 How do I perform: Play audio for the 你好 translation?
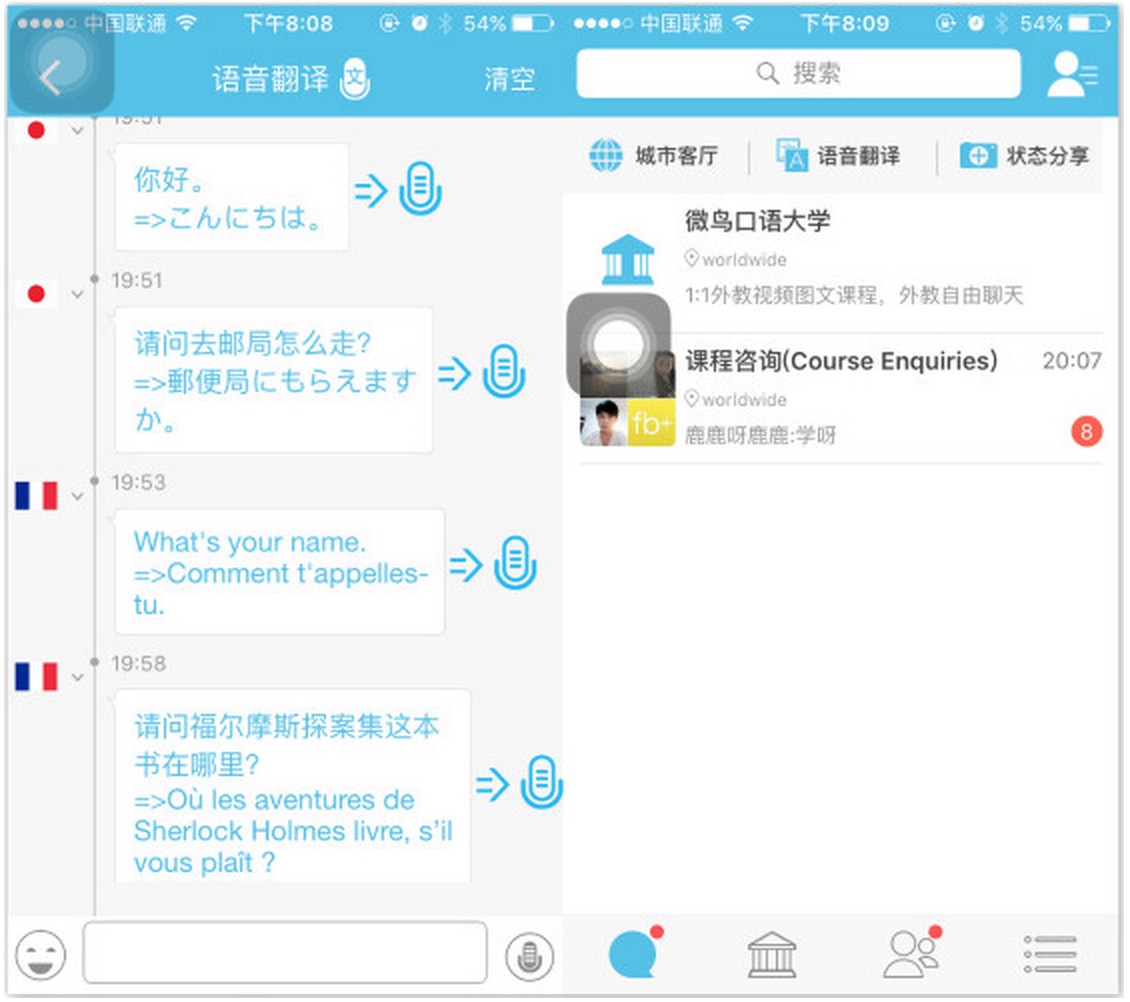click(x=420, y=190)
